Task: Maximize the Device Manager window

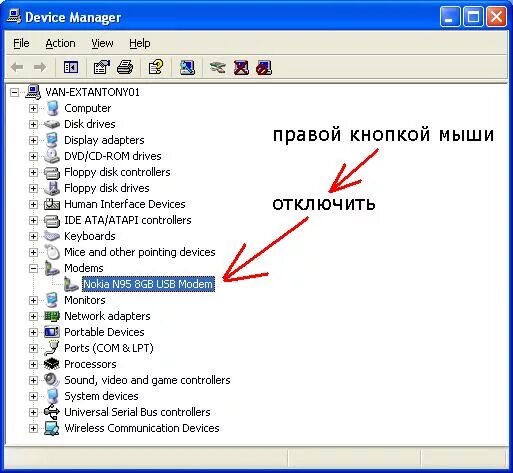Action: pyautogui.click(x=473, y=17)
